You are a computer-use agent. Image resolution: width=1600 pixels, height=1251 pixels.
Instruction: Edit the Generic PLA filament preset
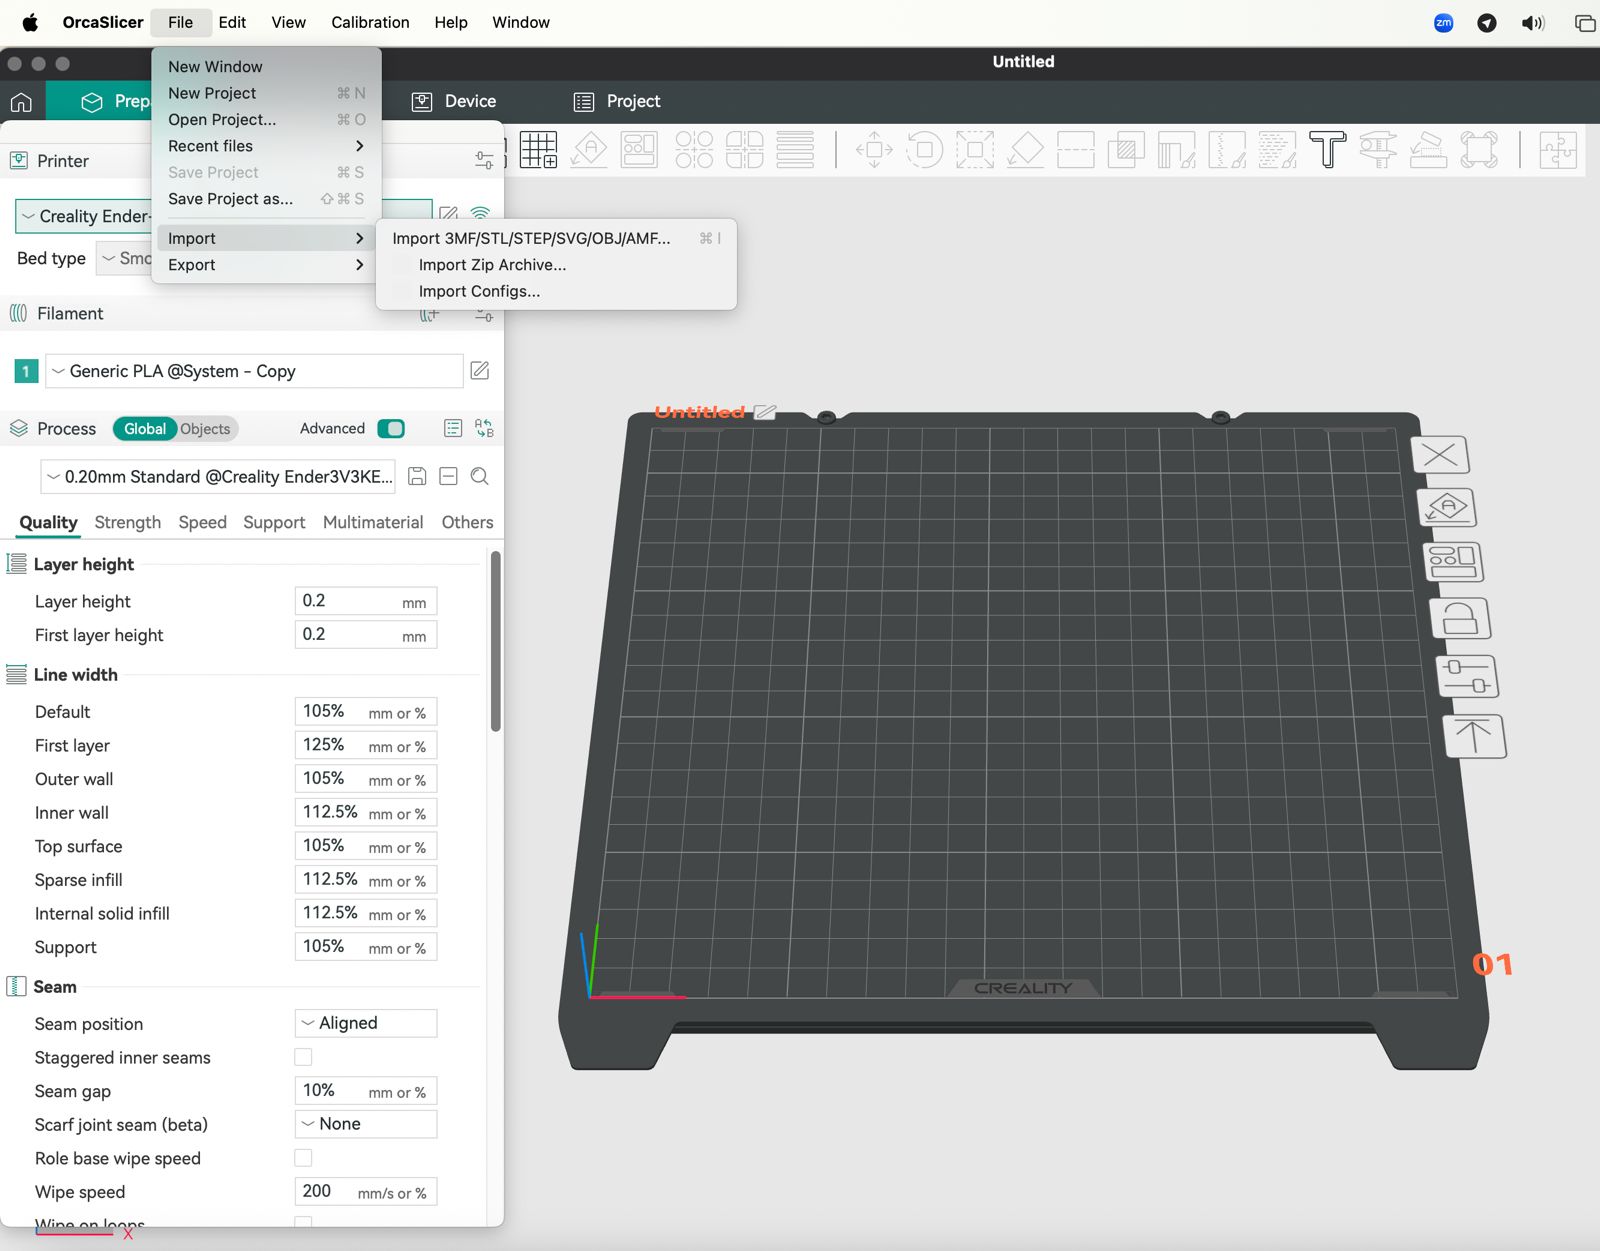tap(480, 371)
